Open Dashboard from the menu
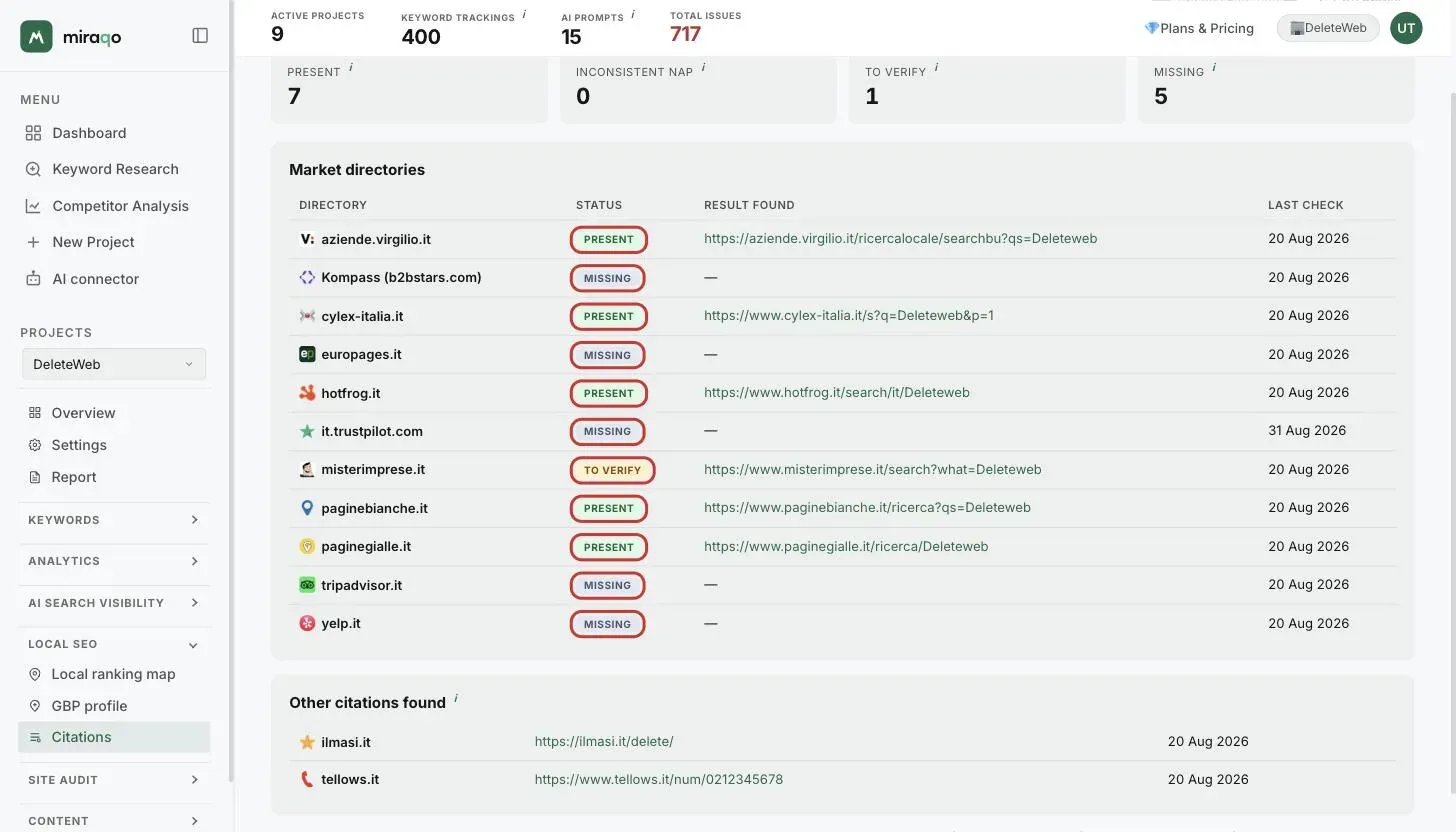 pyautogui.click(x=89, y=133)
